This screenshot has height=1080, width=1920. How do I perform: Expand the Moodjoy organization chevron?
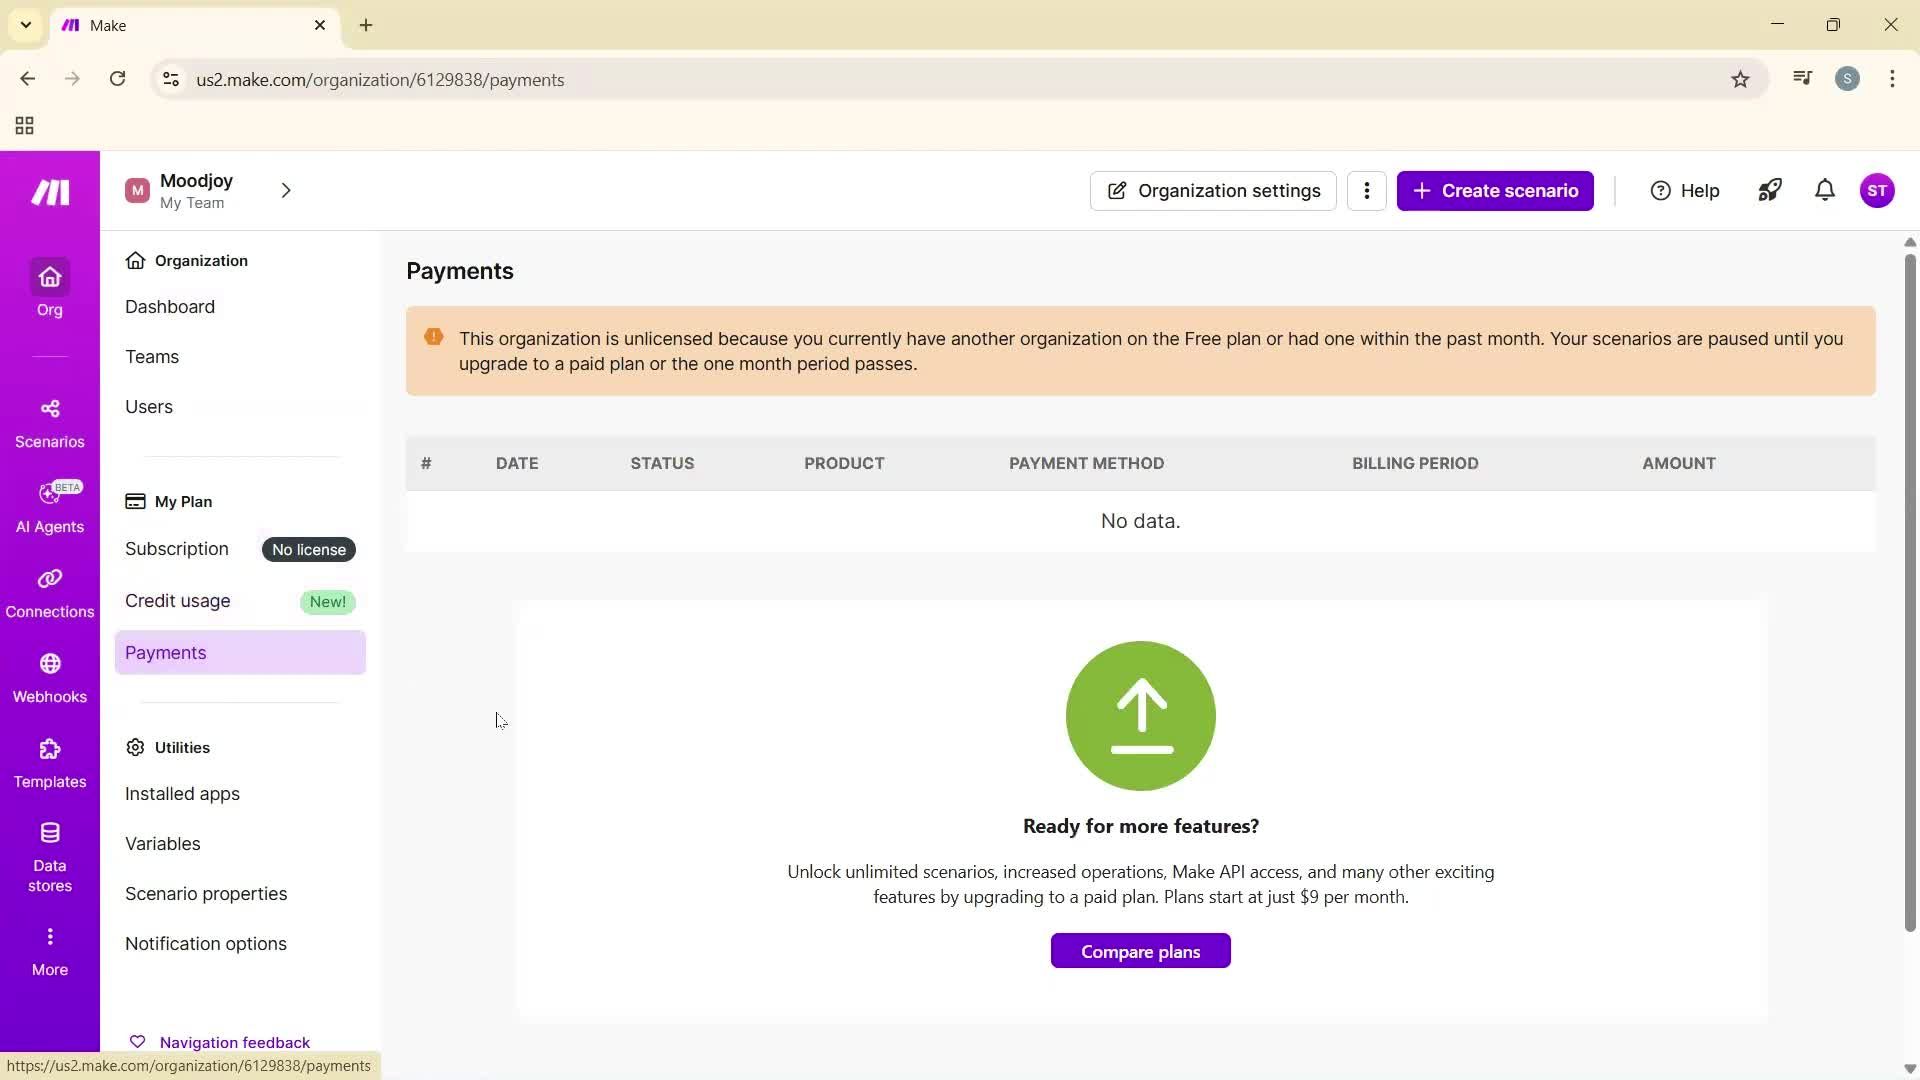click(x=286, y=190)
